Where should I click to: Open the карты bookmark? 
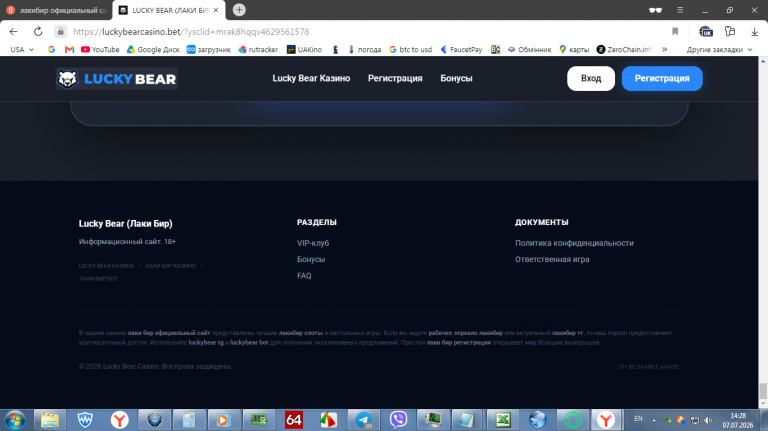click(574, 49)
